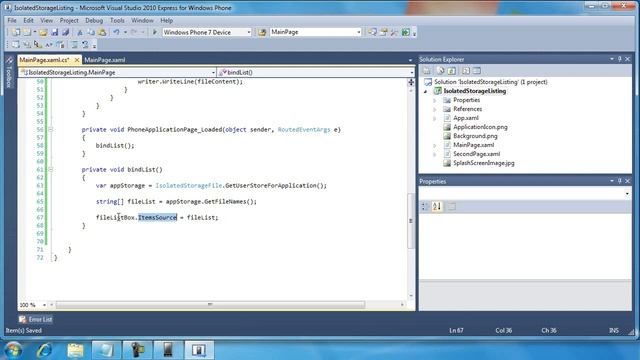The image size is (640, 360).
Task: Select Background.png in Solution Explorer
Action: tap(475, 136)
